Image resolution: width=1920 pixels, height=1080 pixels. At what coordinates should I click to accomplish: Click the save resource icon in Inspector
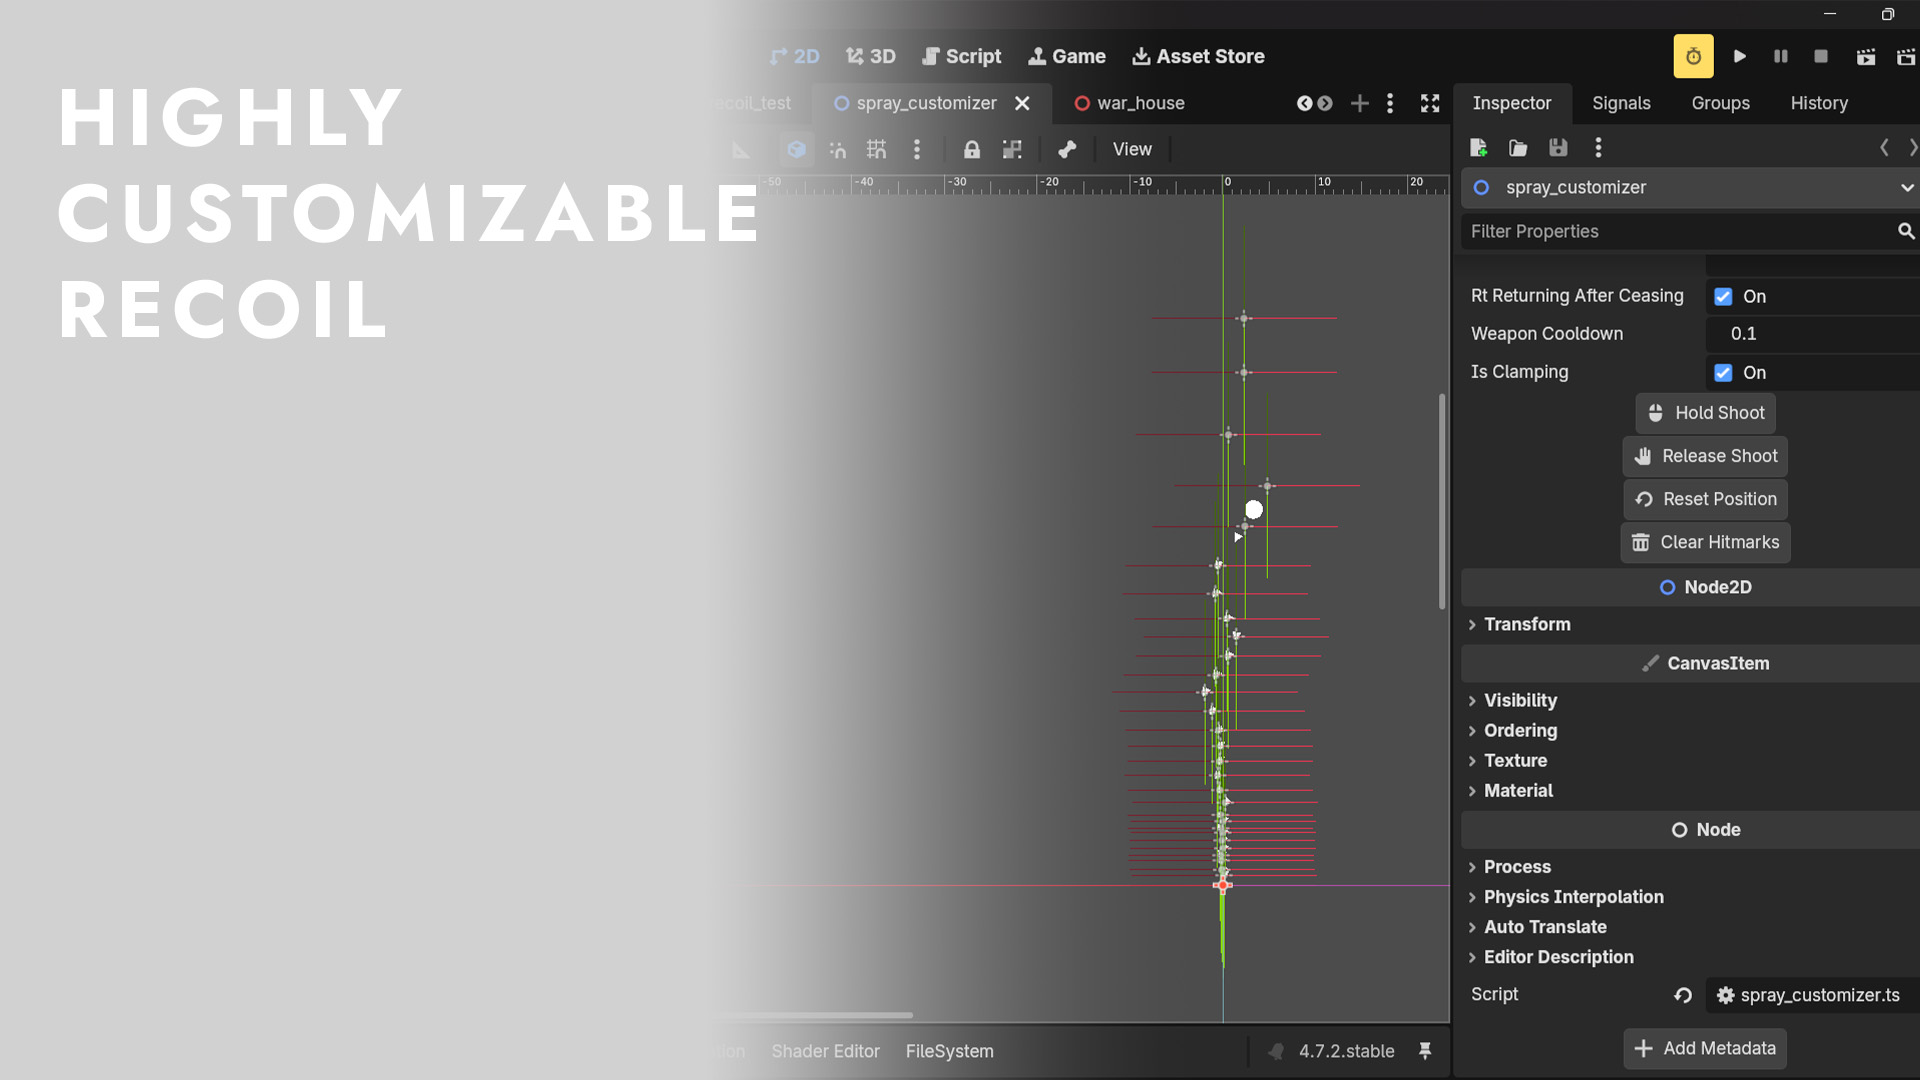pos(1558,148)
